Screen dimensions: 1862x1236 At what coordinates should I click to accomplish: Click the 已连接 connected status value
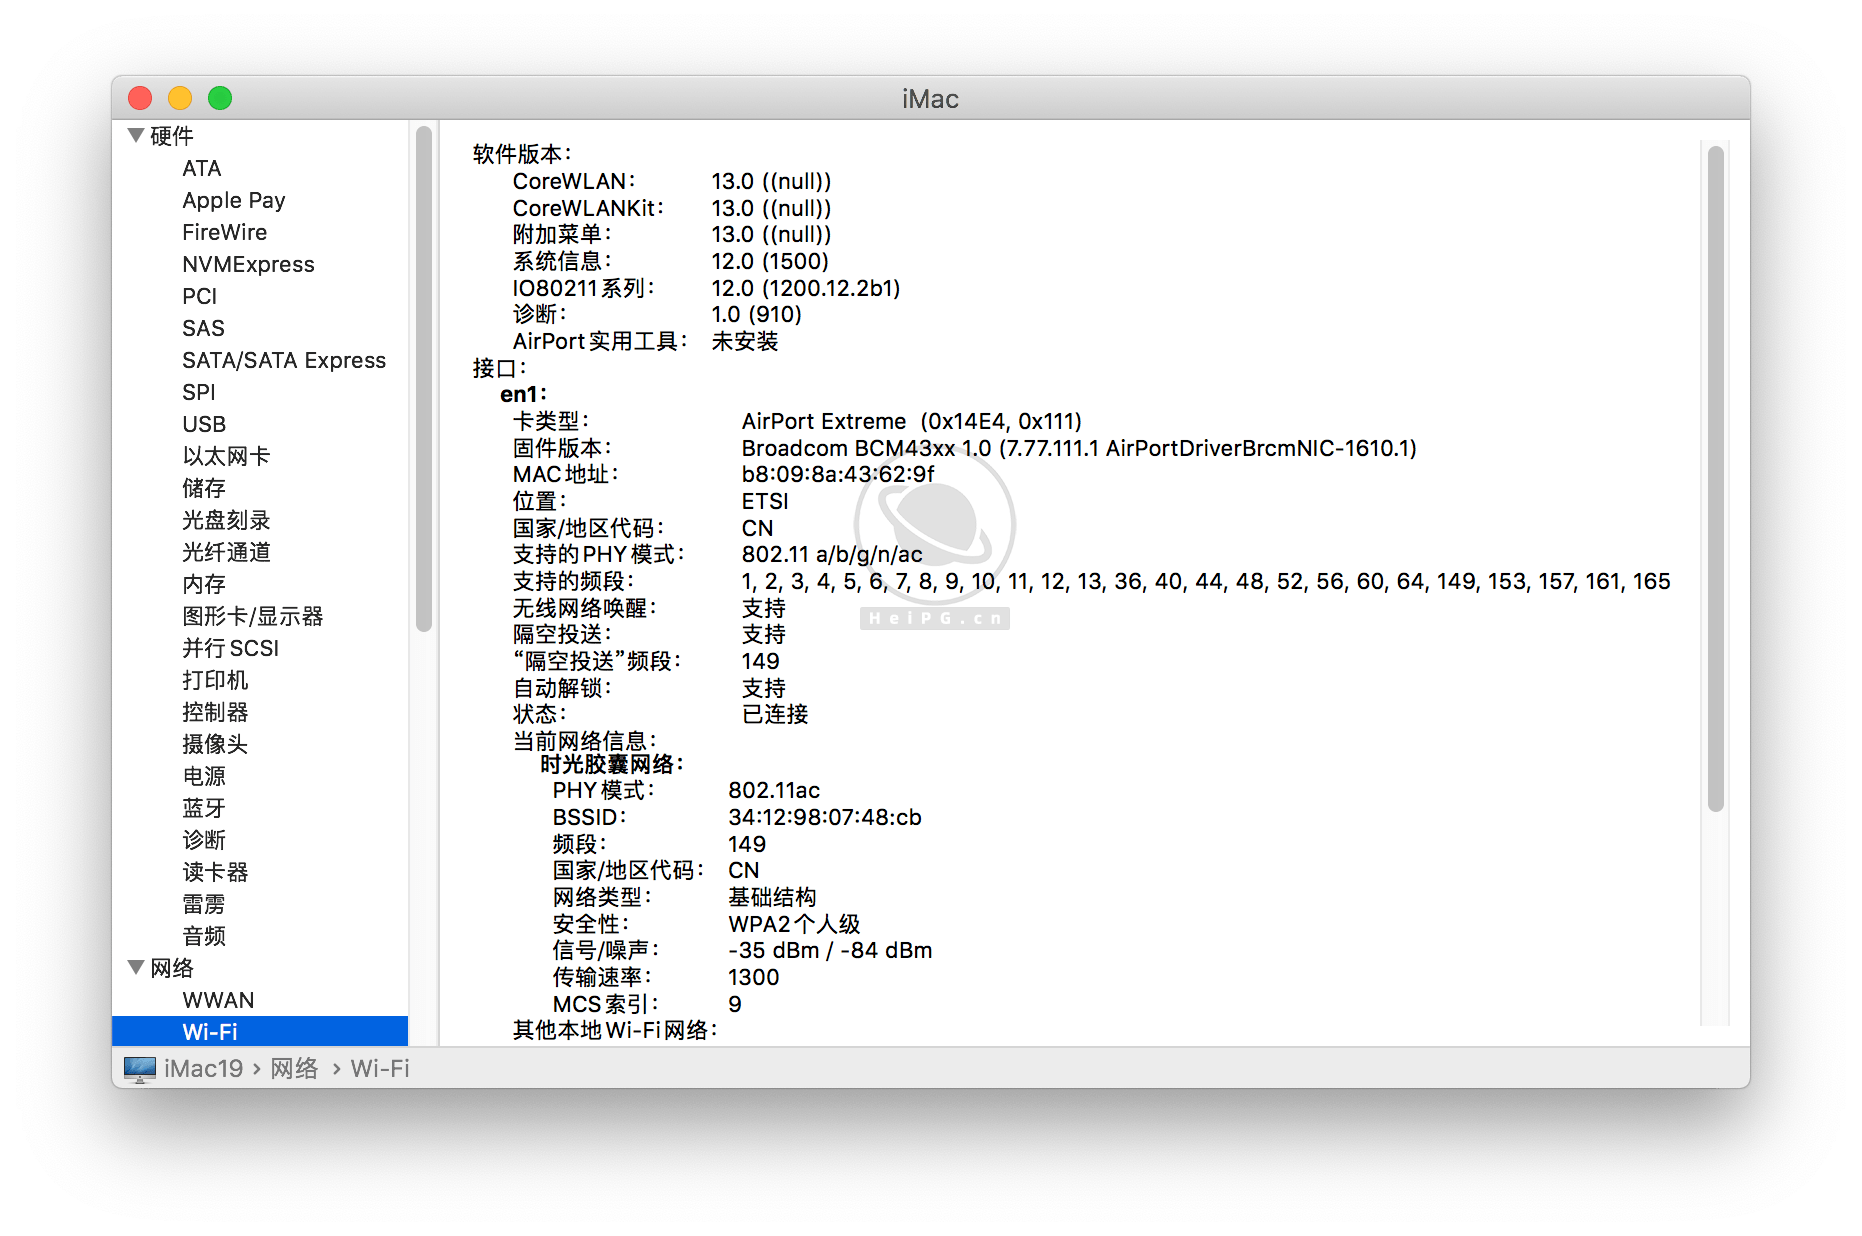click(x=775, y=714)
